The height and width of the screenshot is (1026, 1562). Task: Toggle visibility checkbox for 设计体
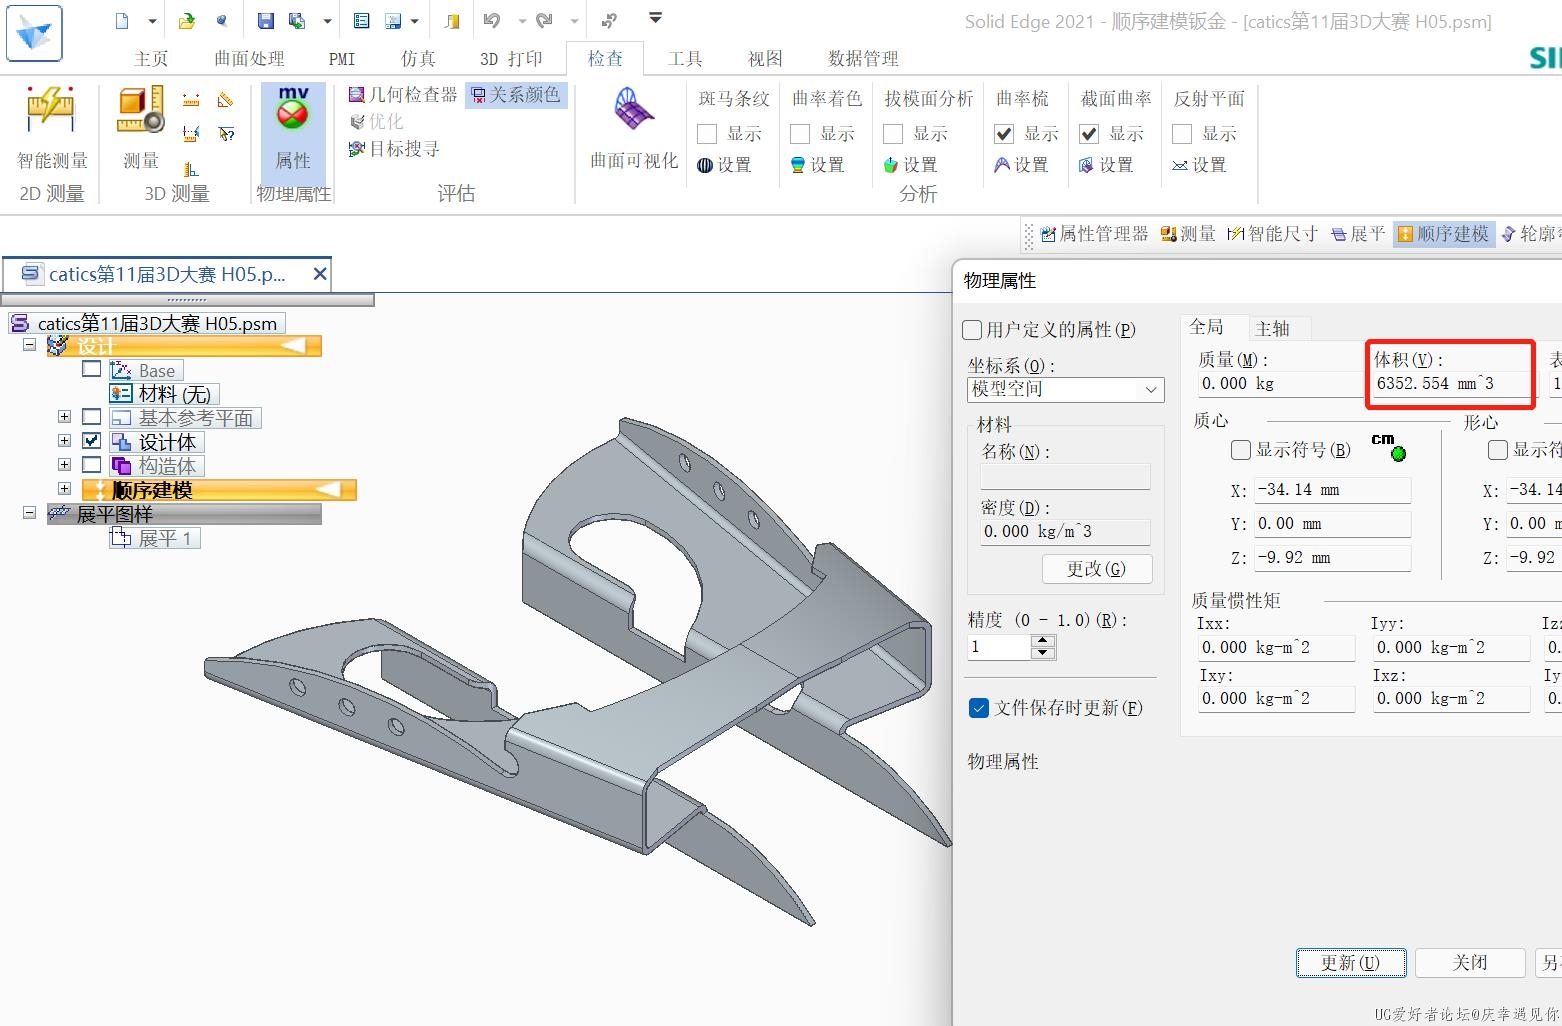(x=92, y=441)
